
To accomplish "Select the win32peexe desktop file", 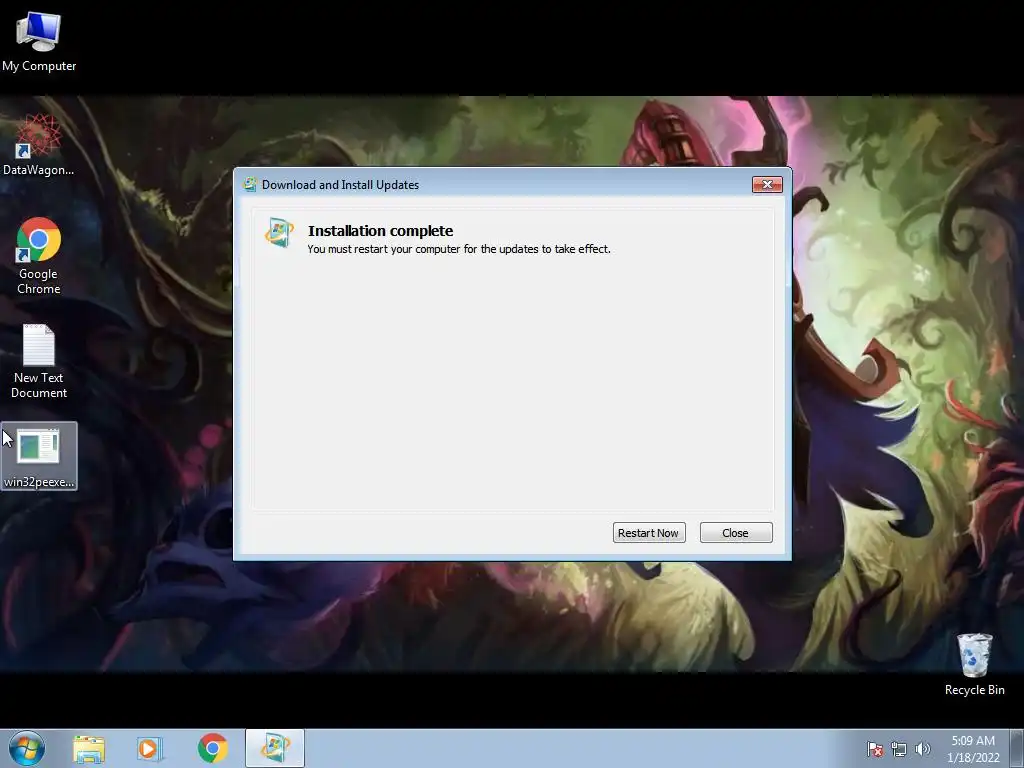I will (39, 456).
